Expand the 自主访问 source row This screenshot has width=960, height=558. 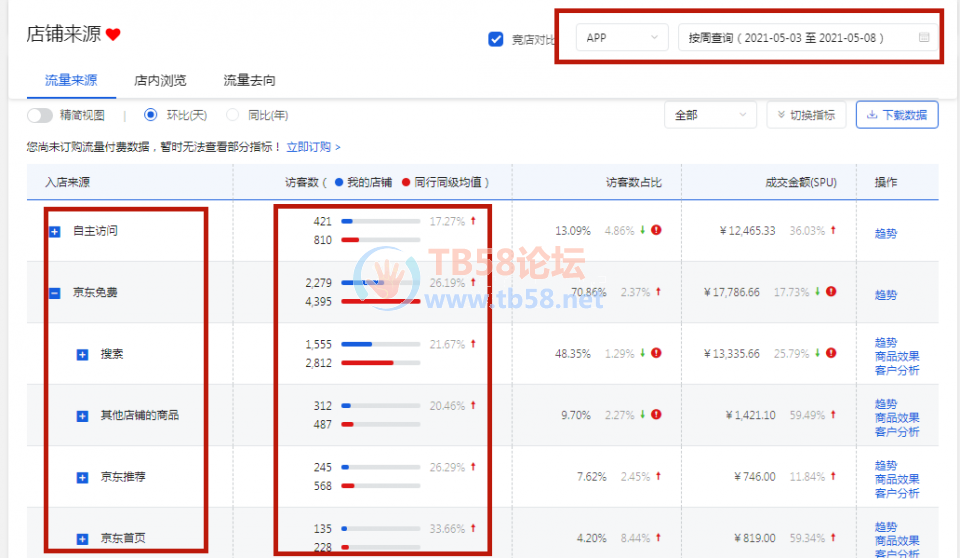tap(54, 232)
